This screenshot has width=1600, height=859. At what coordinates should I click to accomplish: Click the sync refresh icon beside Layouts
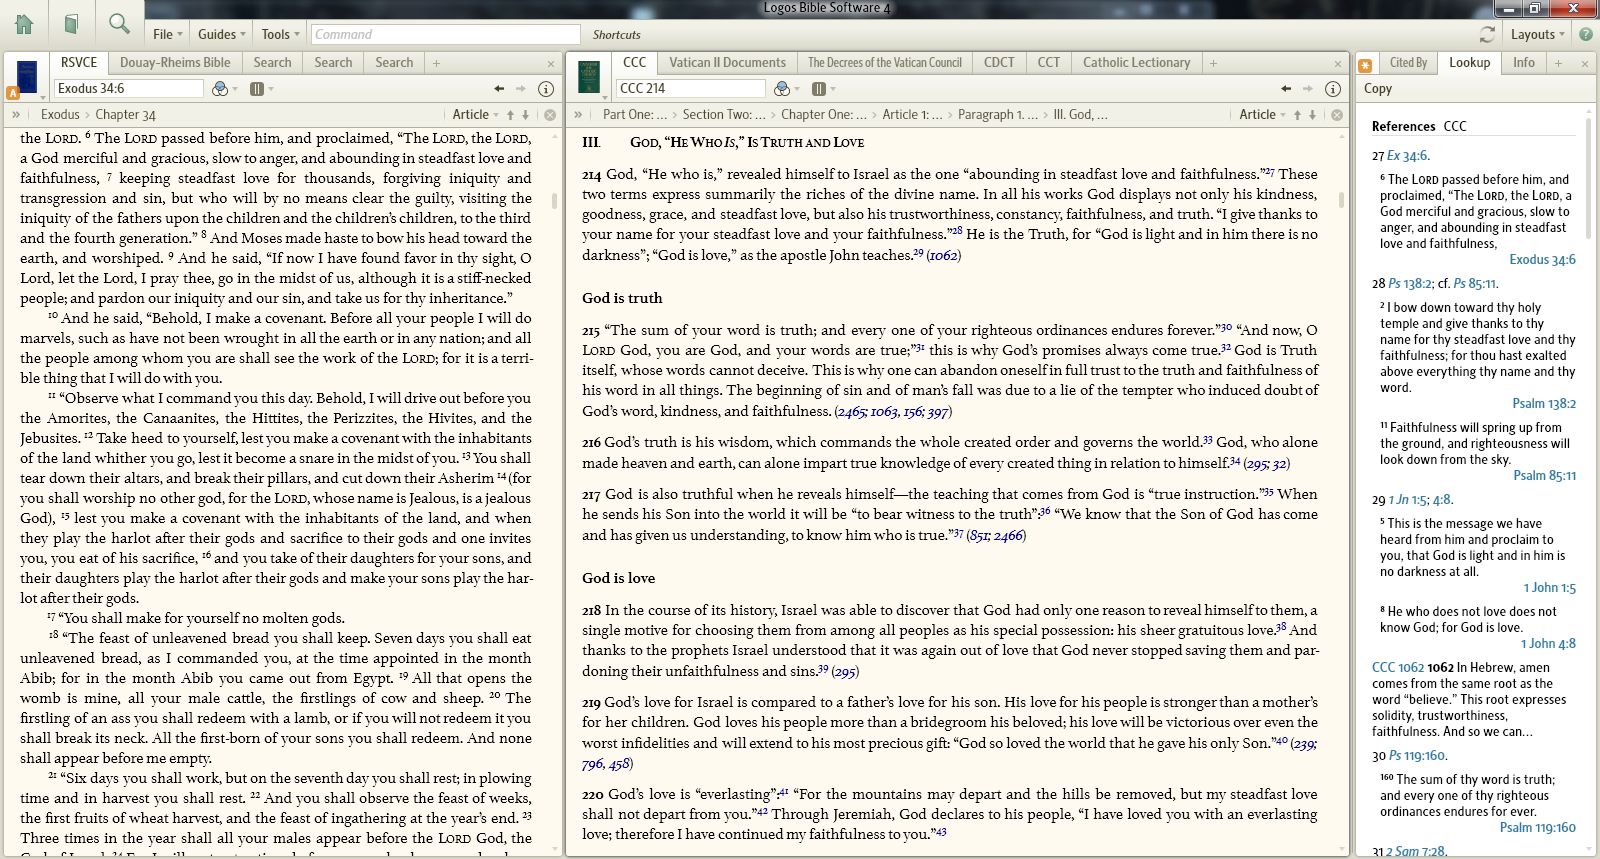1487,34
